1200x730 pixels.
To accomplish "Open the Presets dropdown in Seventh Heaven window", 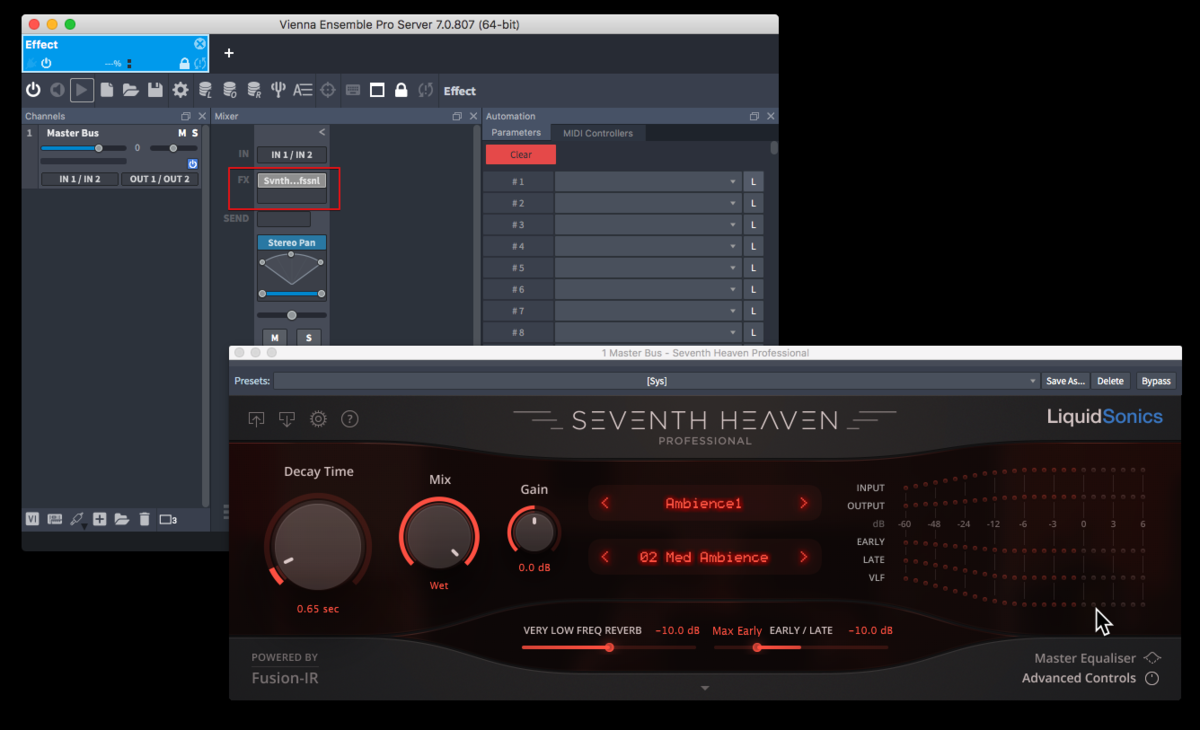I will tap(657, 381).
